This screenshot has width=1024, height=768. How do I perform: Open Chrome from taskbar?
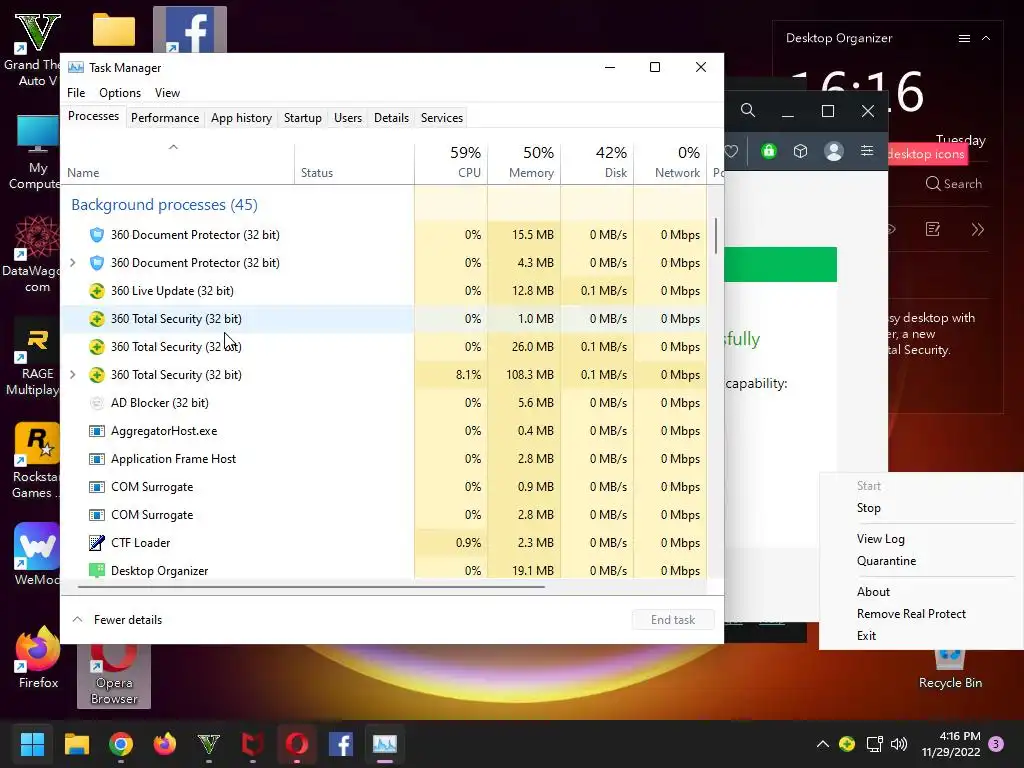[x=121, y=744]
